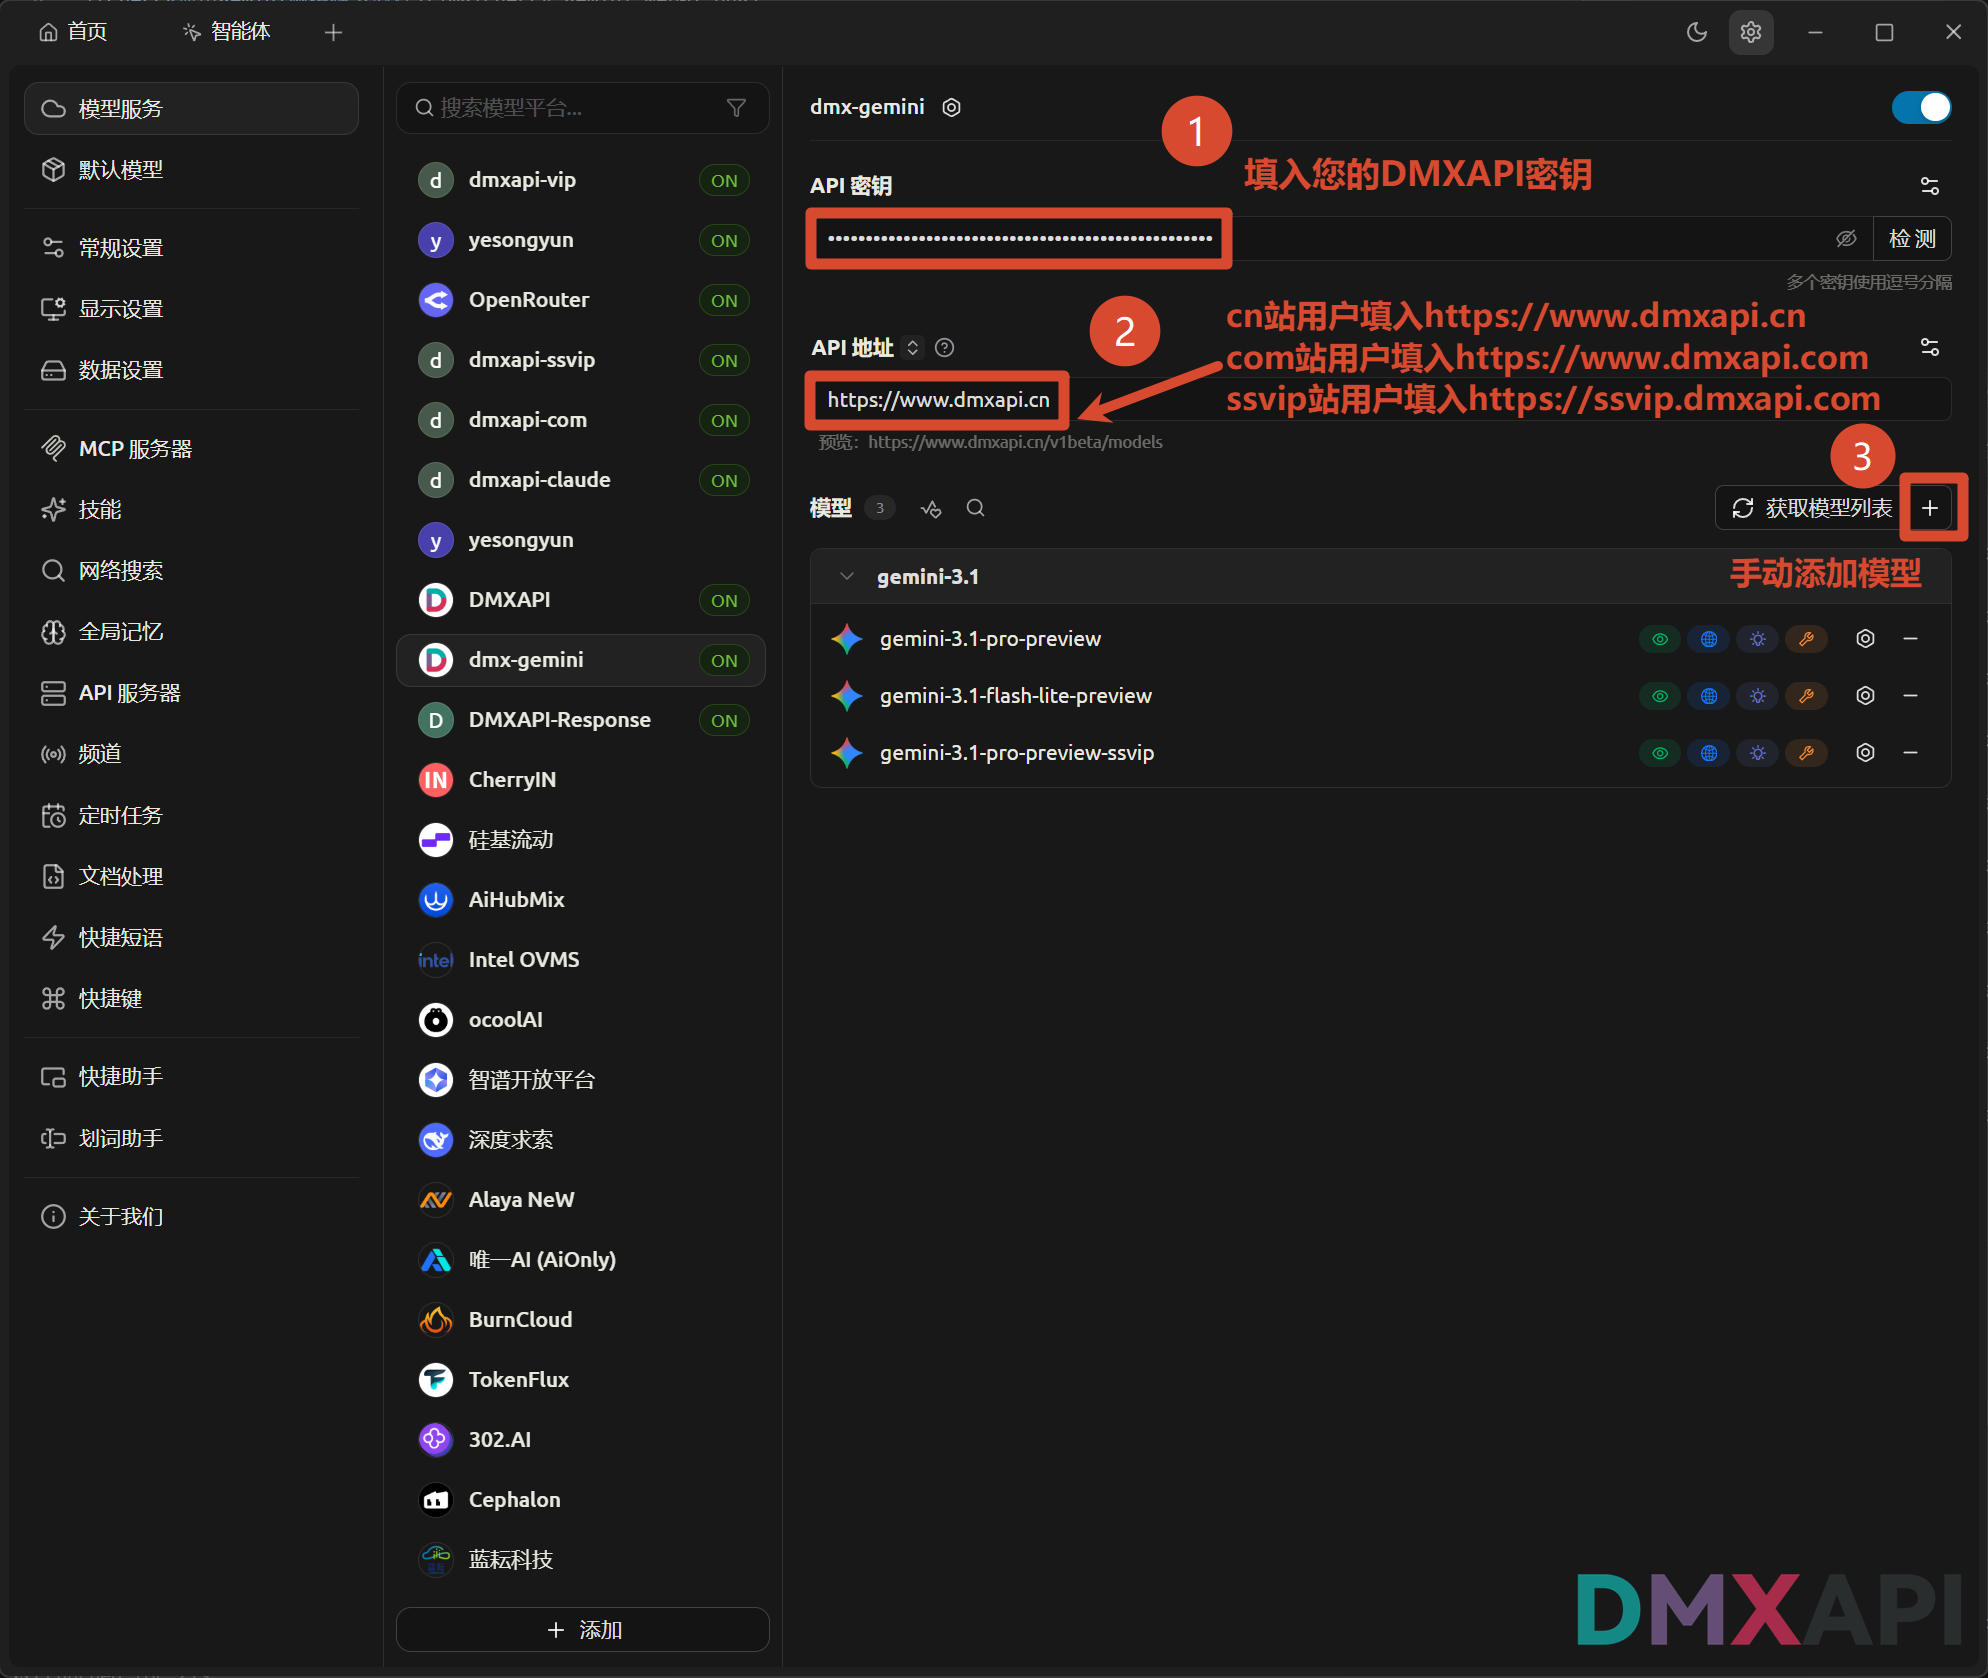Open 定时任务 settings

point(191,816)
